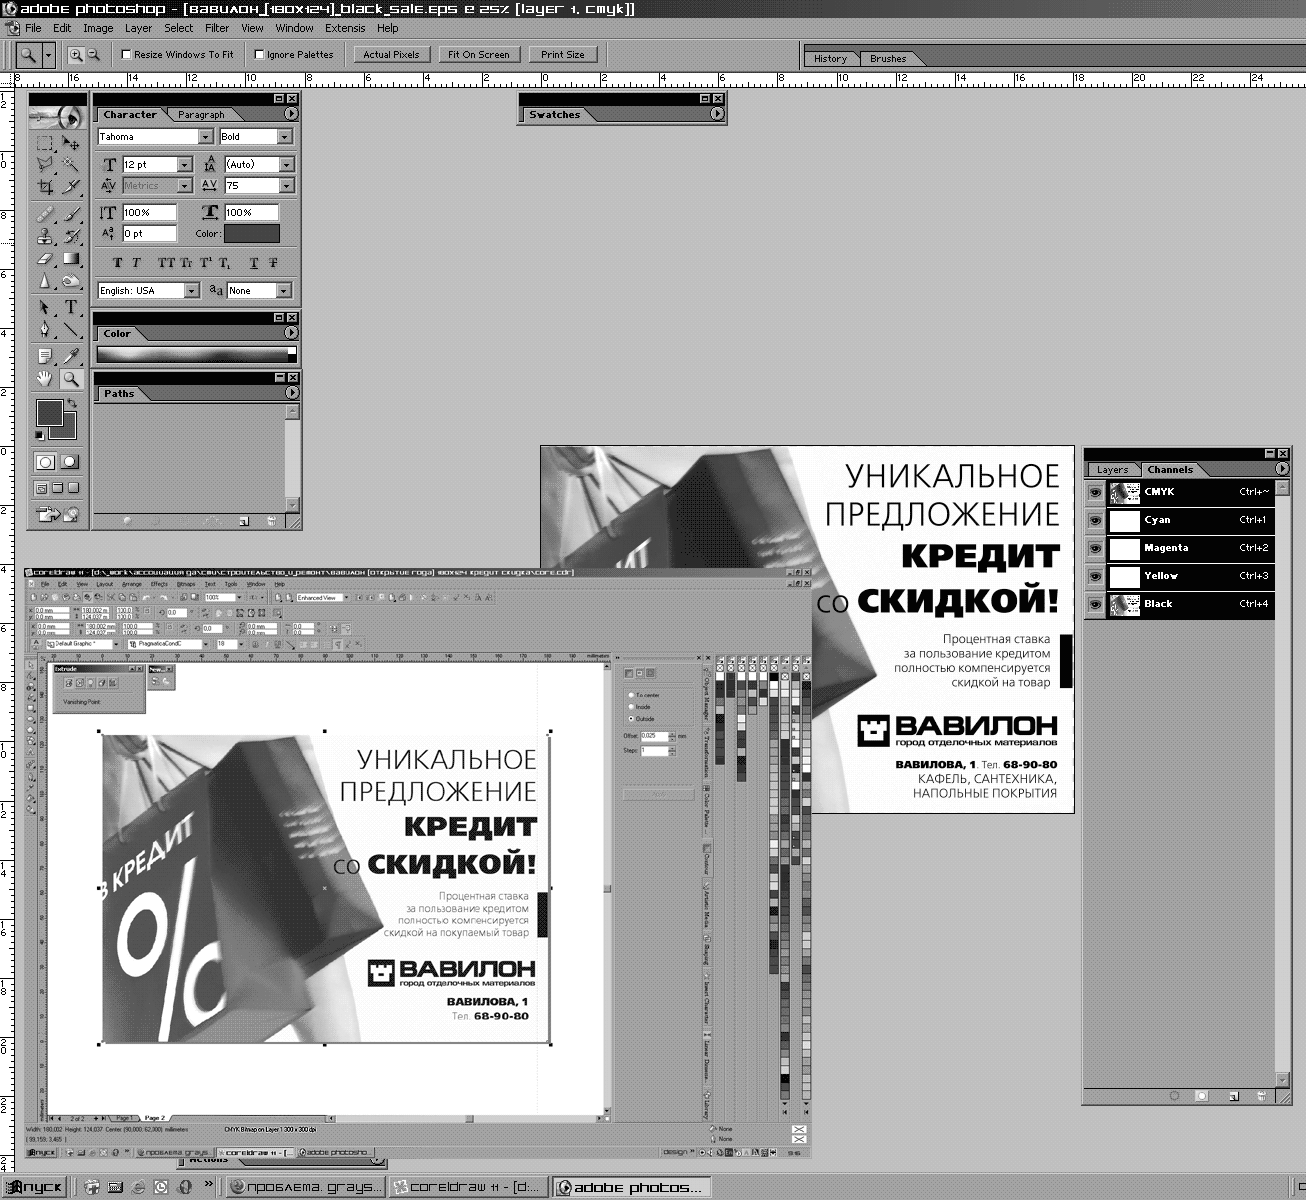Switch to the Layers tab
1306x1200 pixels.
[1112, 469]
